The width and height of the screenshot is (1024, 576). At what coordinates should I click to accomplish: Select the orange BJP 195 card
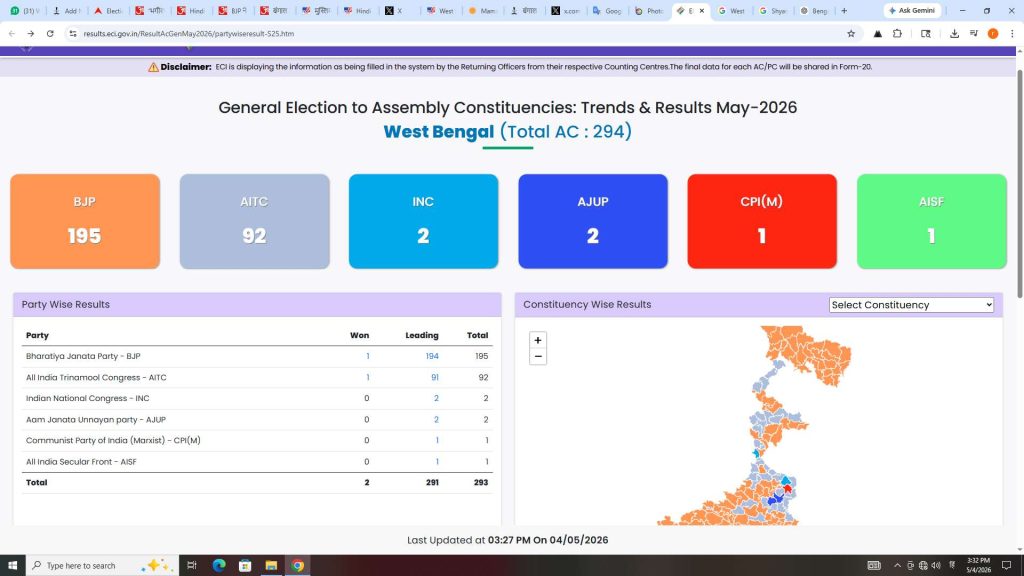[85, 221]
